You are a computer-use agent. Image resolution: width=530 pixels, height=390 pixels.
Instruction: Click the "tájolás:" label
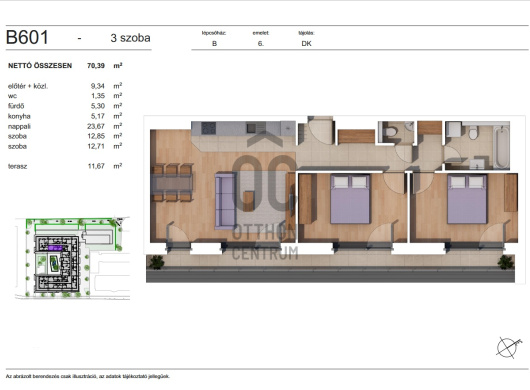306,33
